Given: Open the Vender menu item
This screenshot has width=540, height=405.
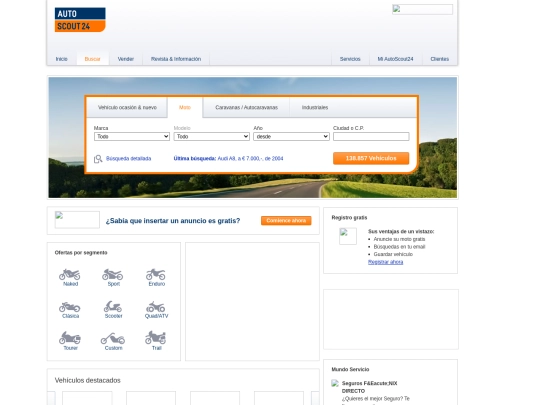Looking at the screenshot, I should point(126,59).
